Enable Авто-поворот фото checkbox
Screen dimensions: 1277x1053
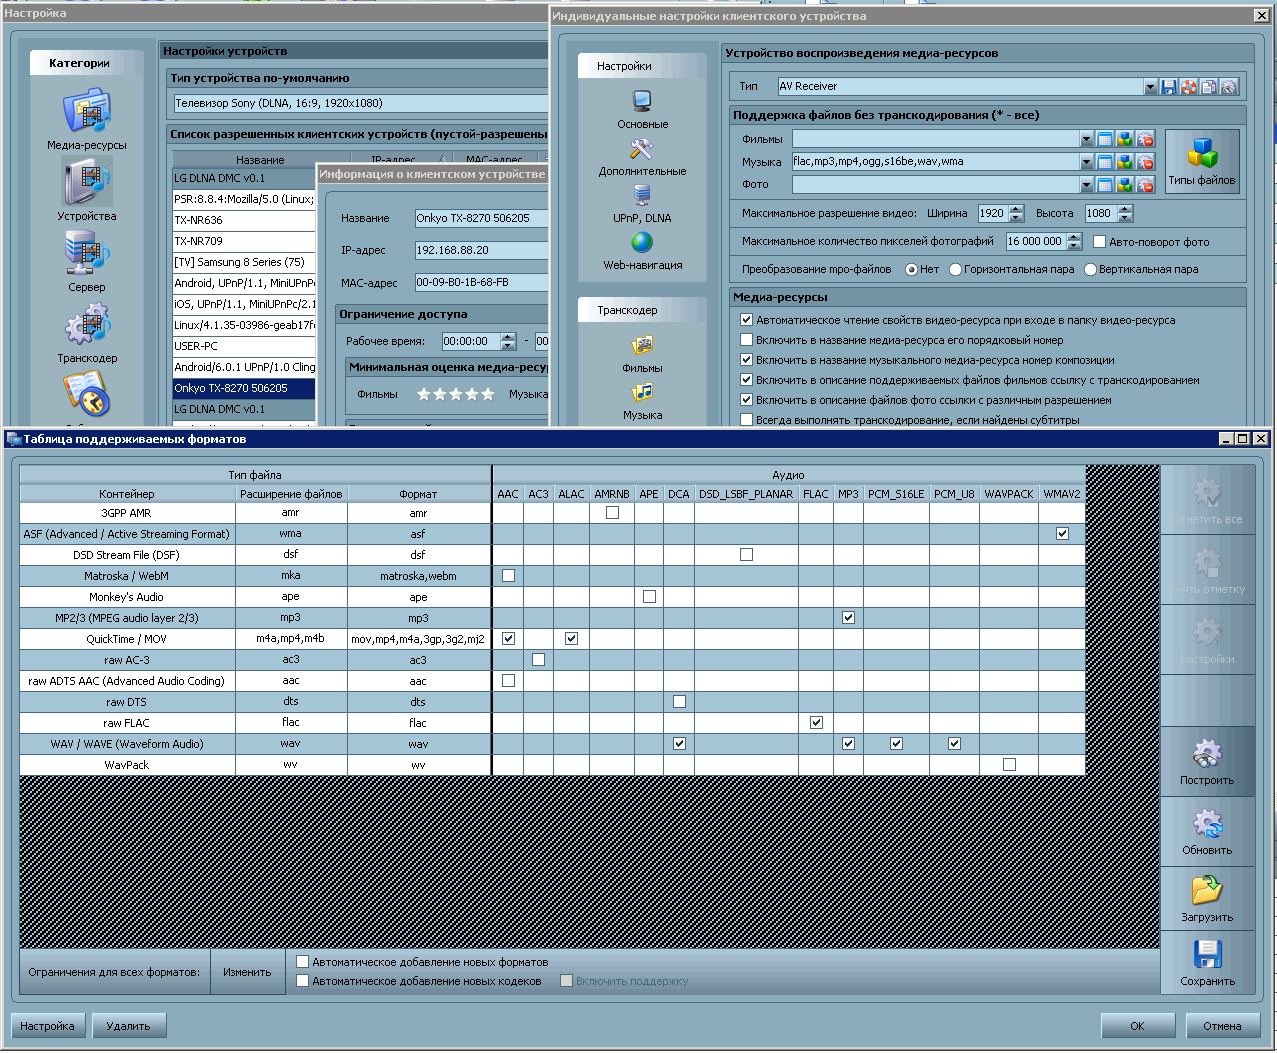(1100, 242)
